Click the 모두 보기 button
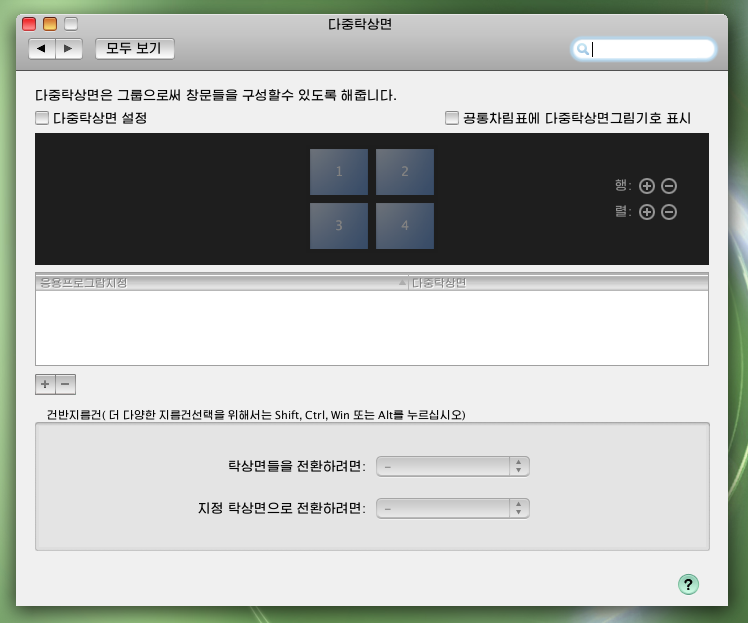Screen dimensions: 748x623 135,49
